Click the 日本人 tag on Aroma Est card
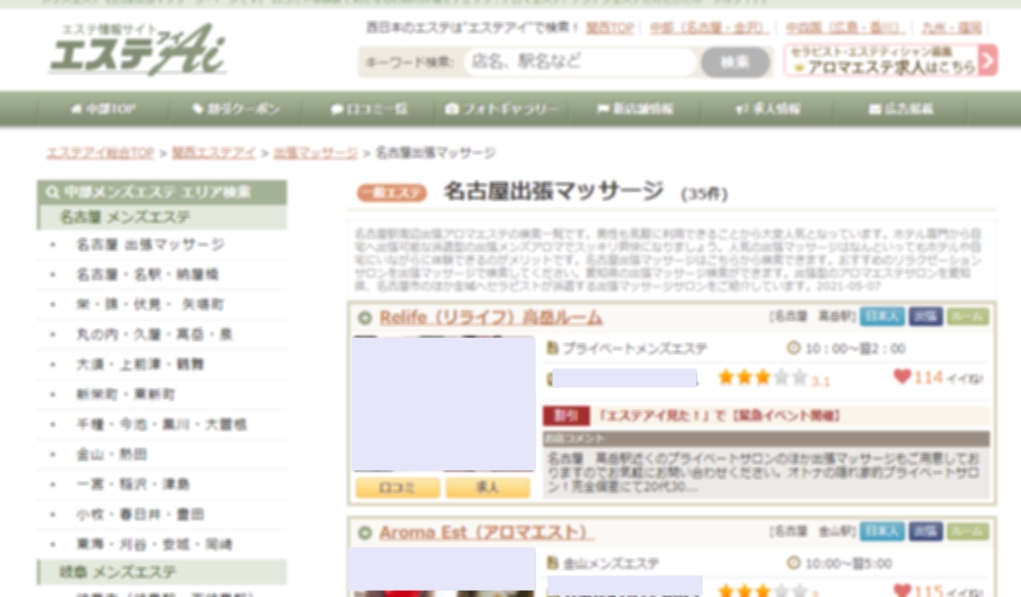1021x597 pixels. [882, 531]
